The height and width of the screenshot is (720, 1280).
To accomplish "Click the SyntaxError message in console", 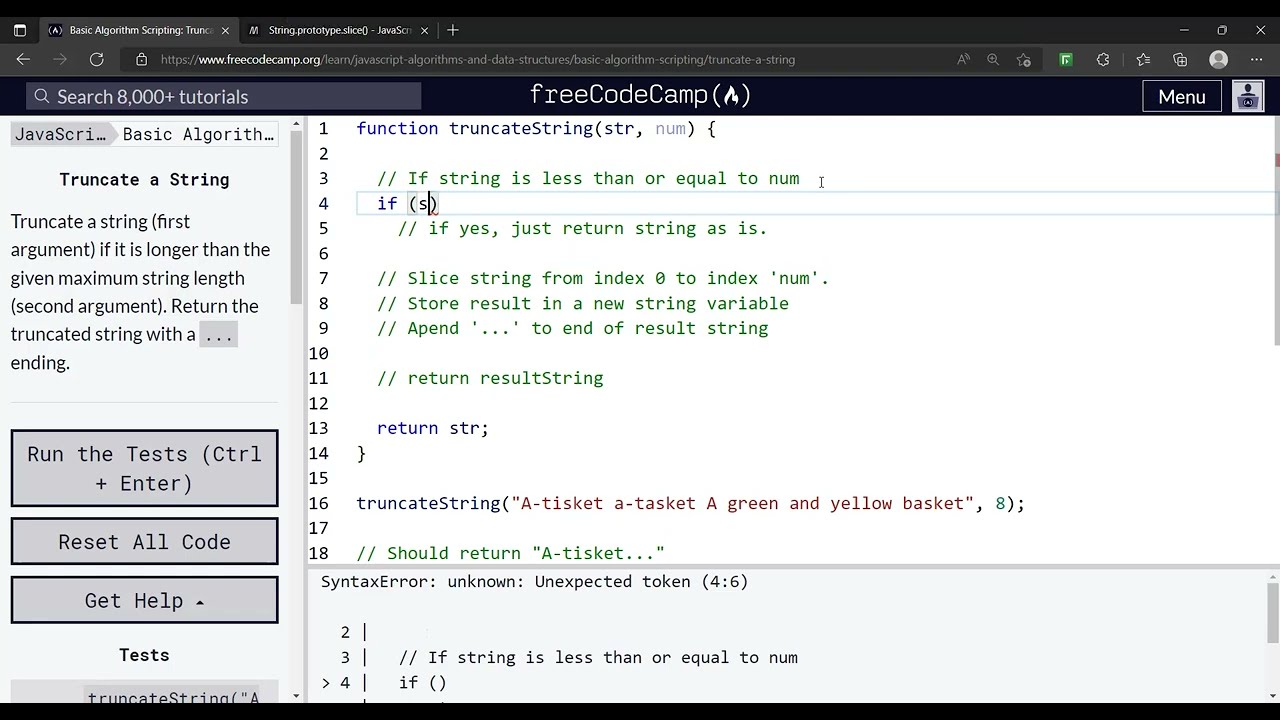I will click(x=534, y=582).
